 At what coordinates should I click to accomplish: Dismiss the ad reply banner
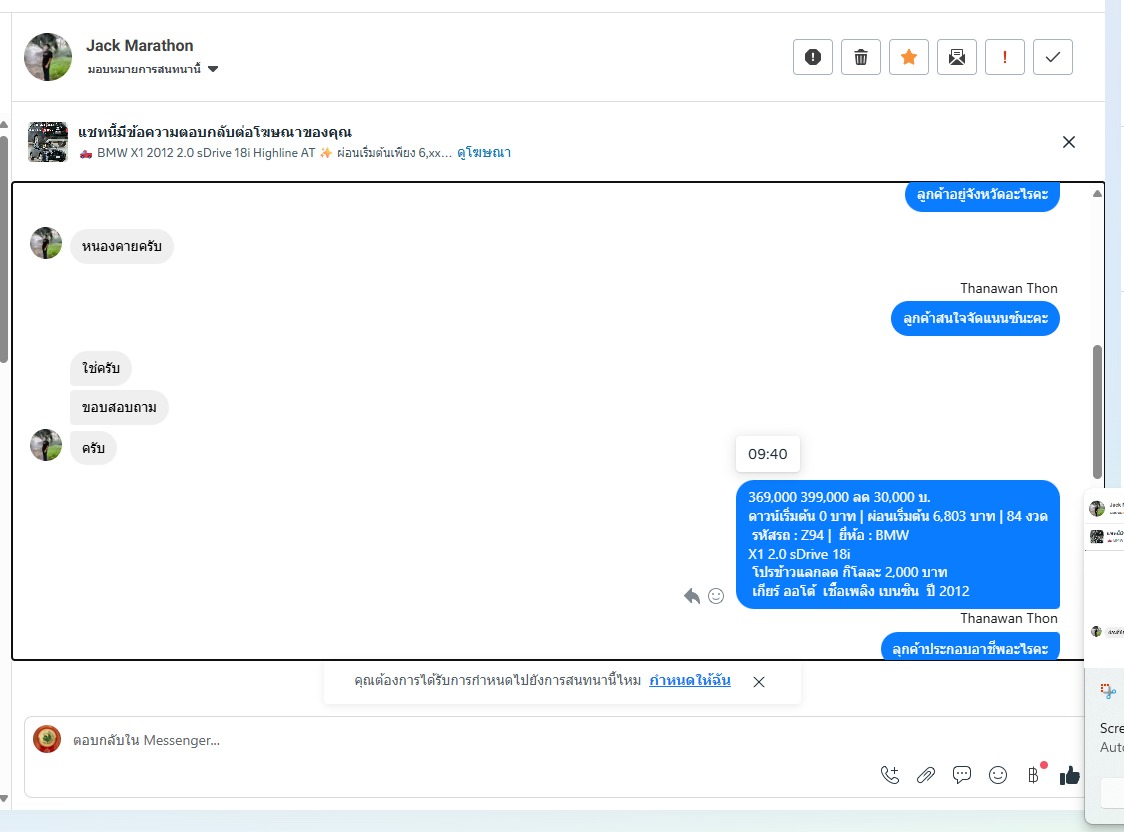click(1069, 142)
